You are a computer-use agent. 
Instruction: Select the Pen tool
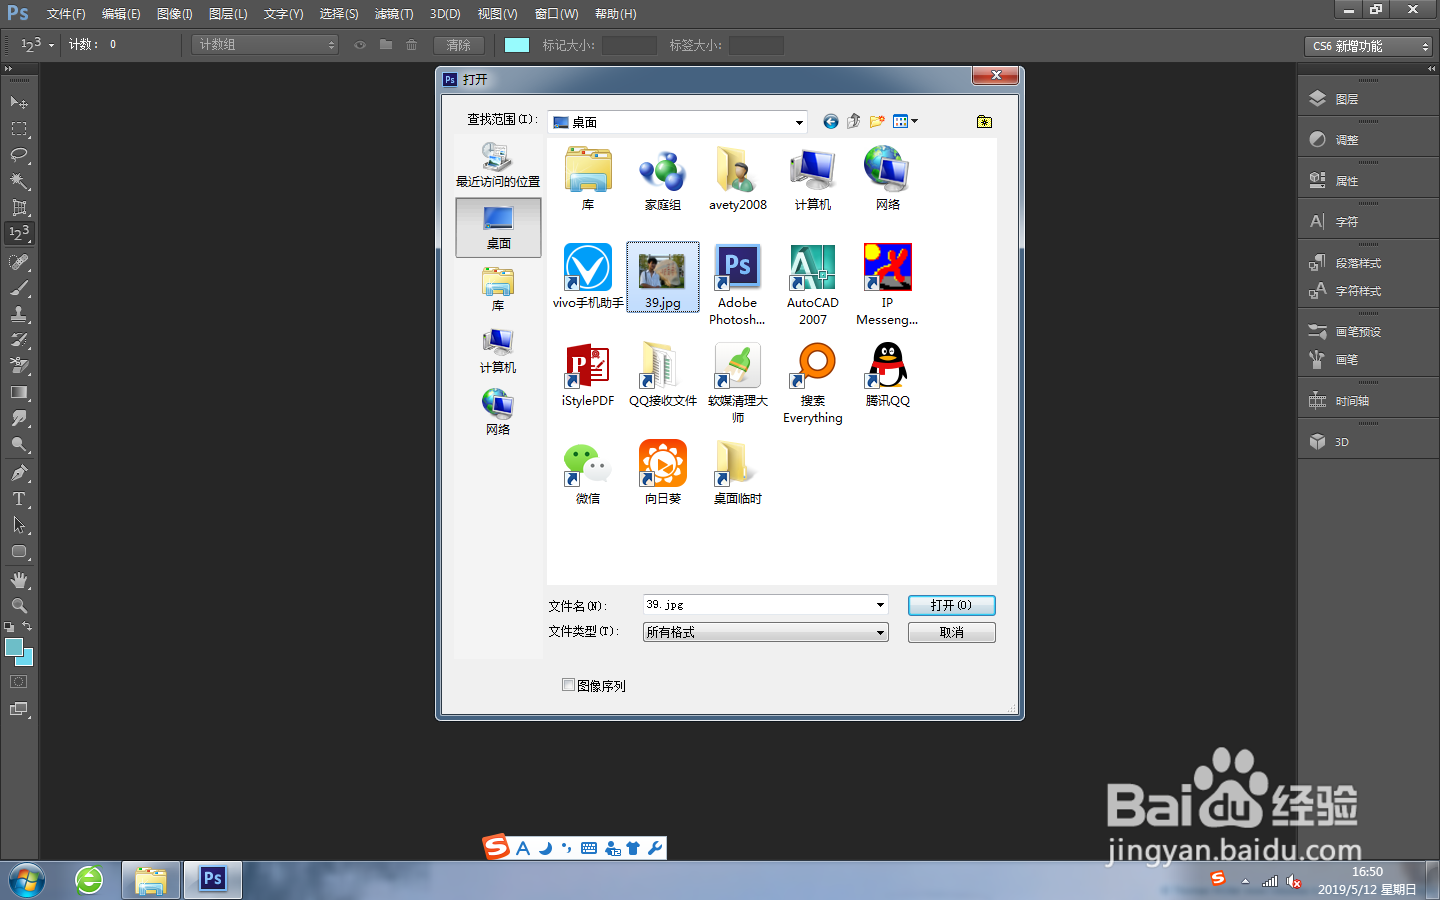pyautogui.click(x=19, y=473)
